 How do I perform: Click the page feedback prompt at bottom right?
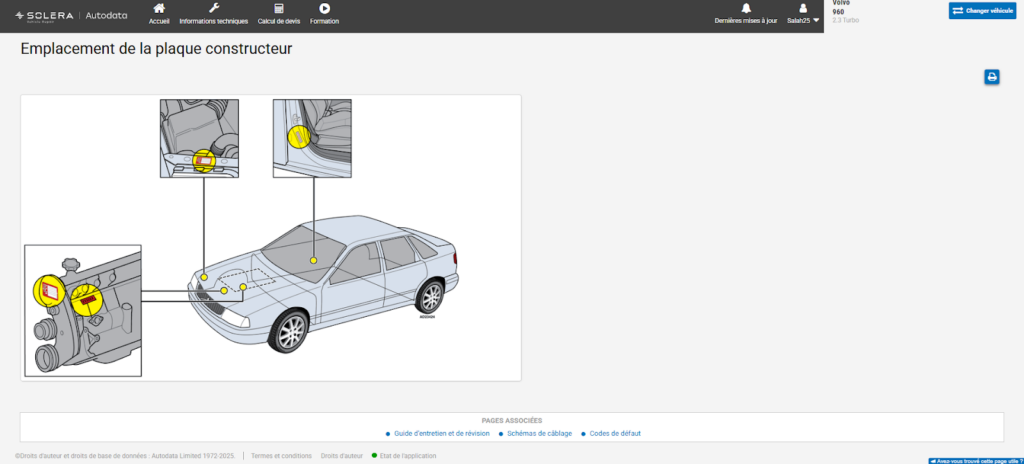coord(976,461)
